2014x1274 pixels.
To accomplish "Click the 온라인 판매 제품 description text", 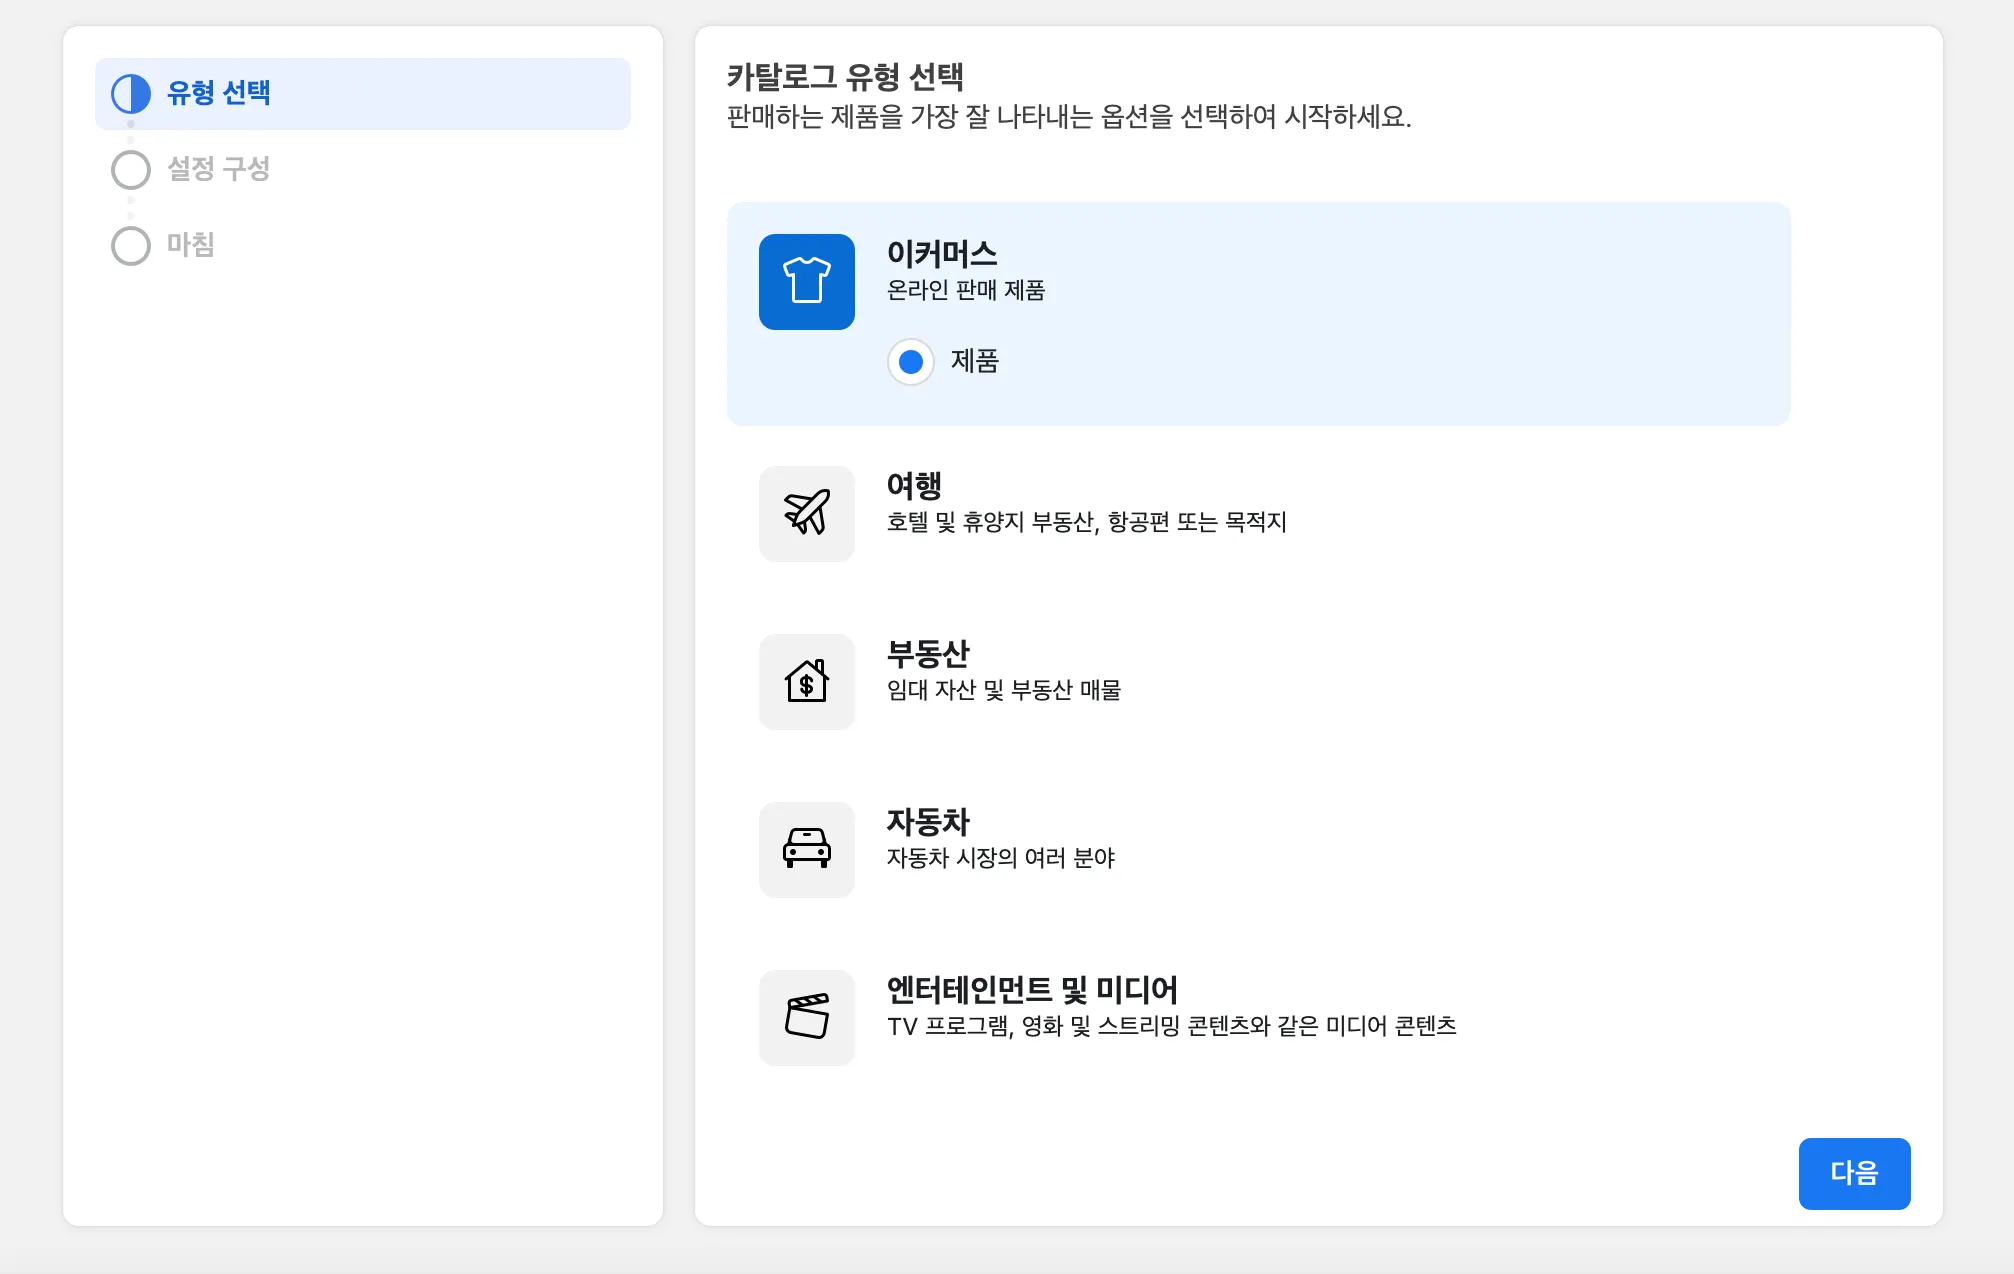I will [x=965, y=290].
